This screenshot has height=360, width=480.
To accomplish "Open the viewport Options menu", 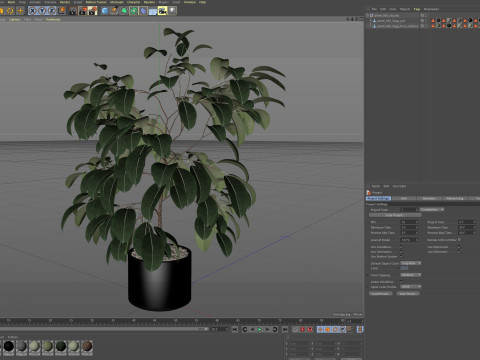I will pyautogui.click(x=15, y=20).
